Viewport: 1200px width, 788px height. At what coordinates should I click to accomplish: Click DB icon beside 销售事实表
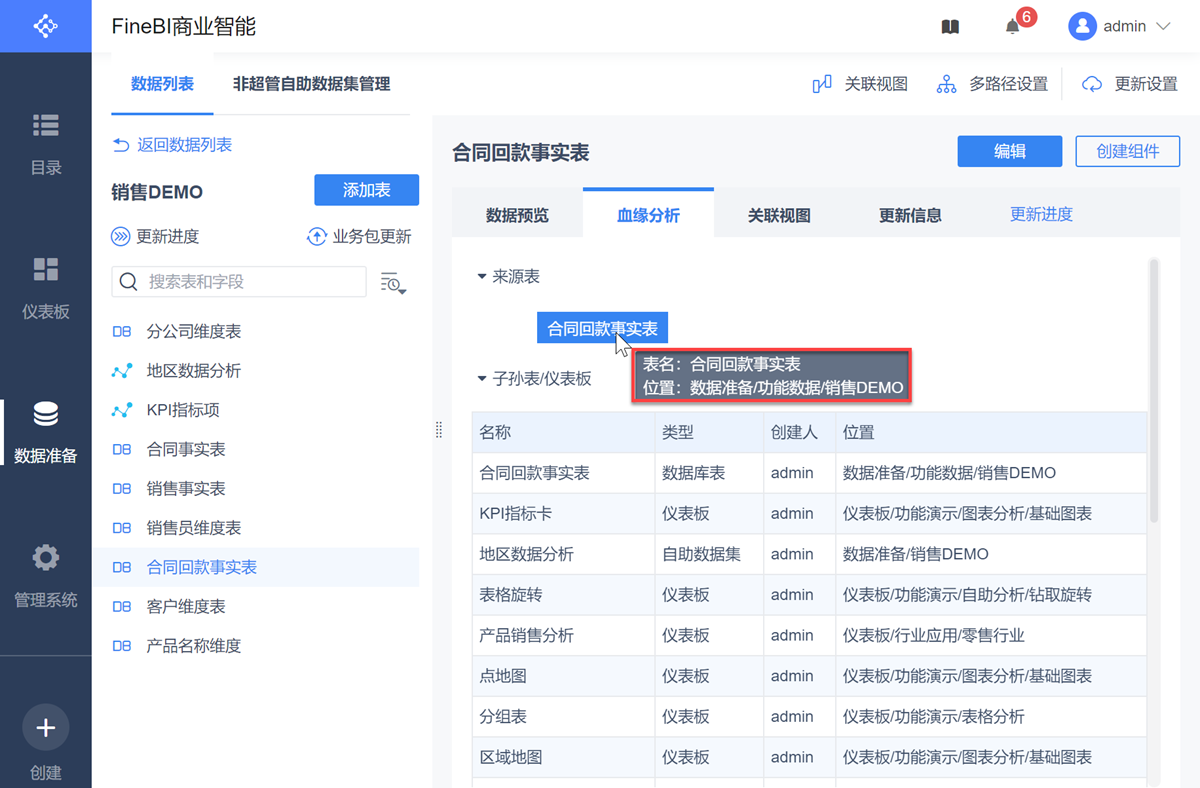[122, 488]
